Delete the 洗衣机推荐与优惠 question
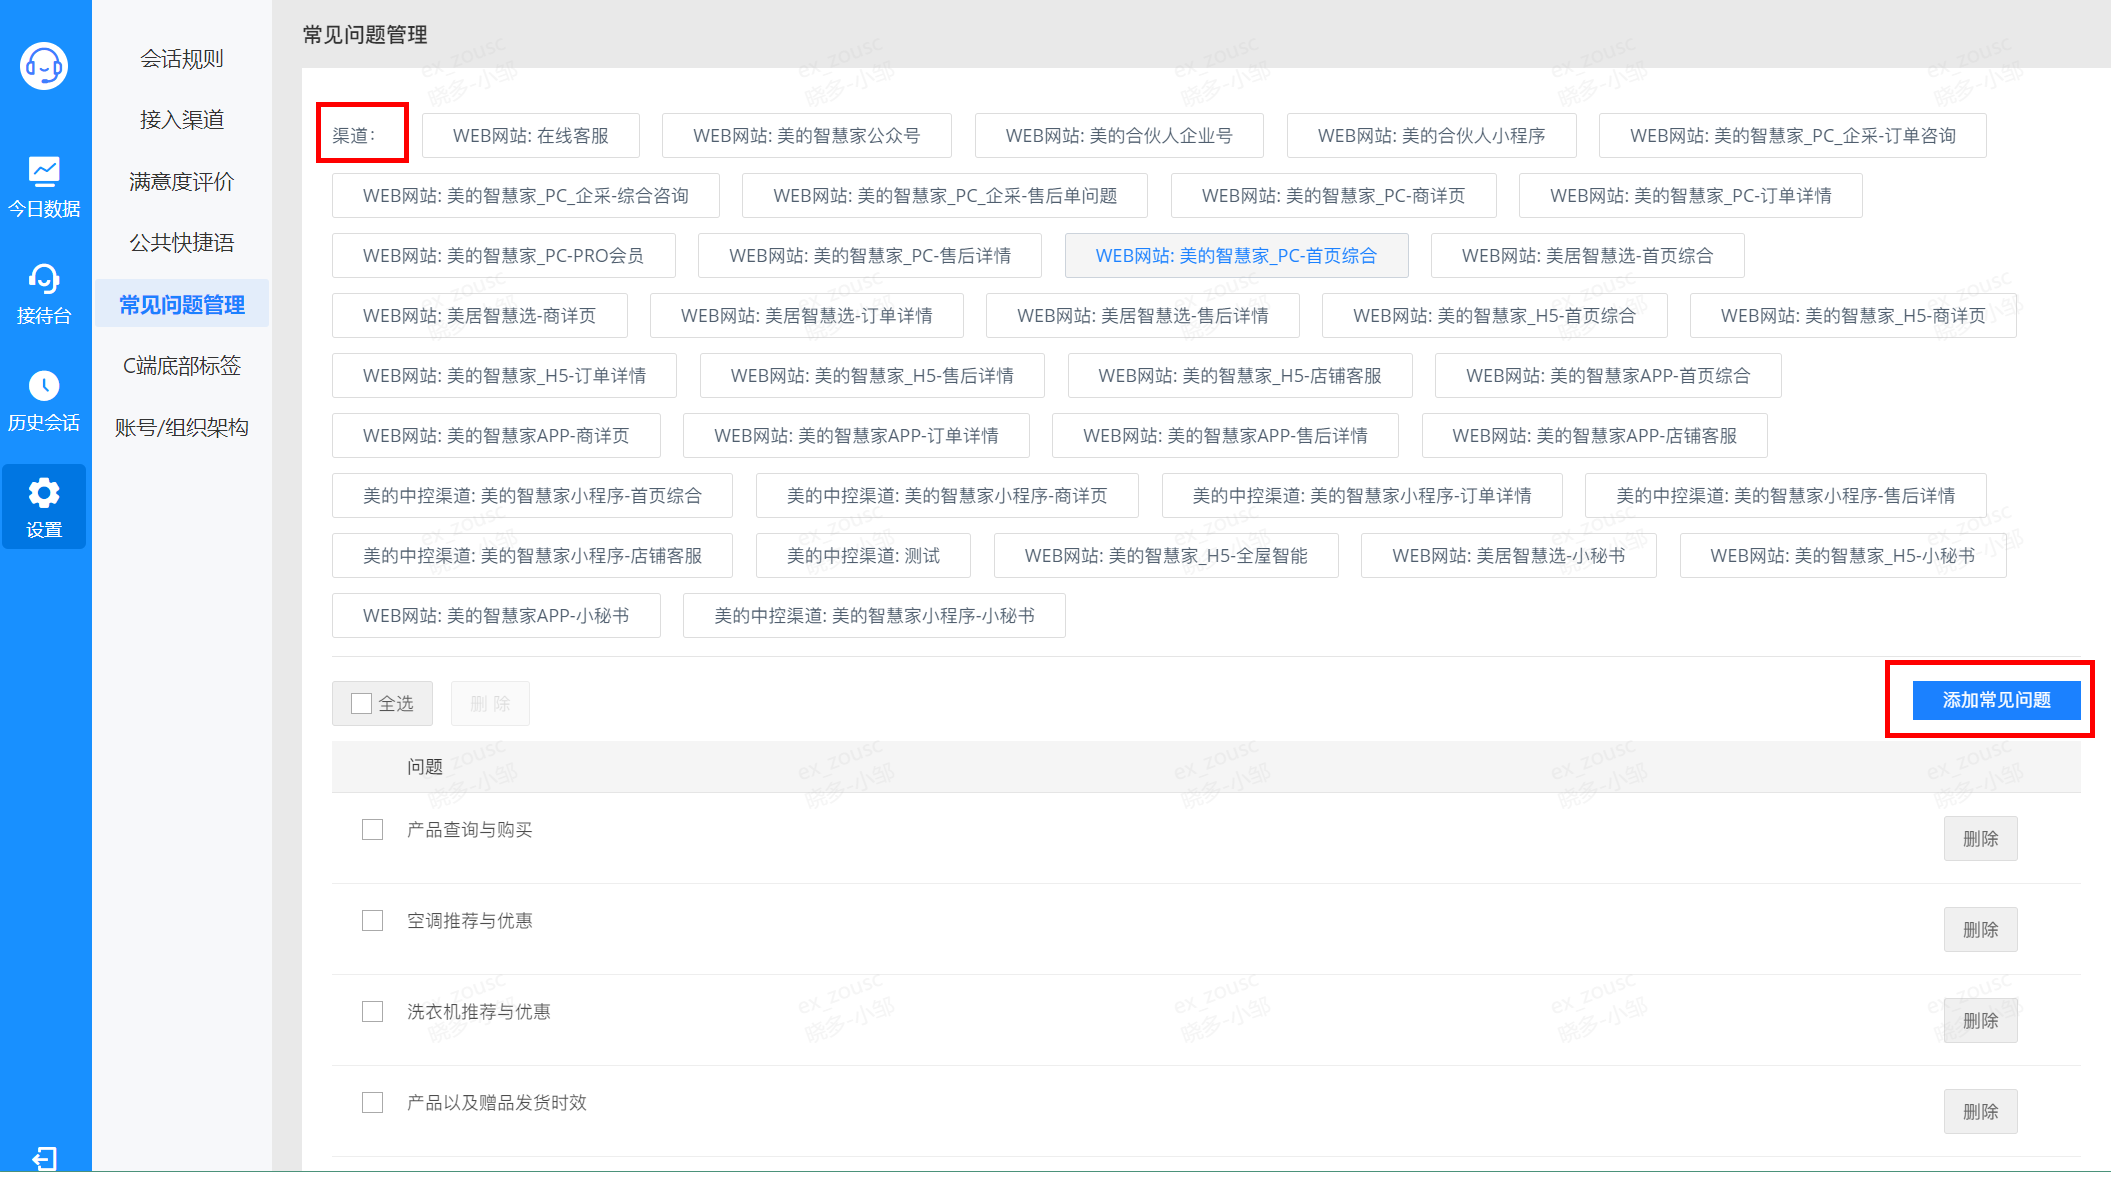The width and height of the screenshot is (2111, 1180). pos(1980,1021)
